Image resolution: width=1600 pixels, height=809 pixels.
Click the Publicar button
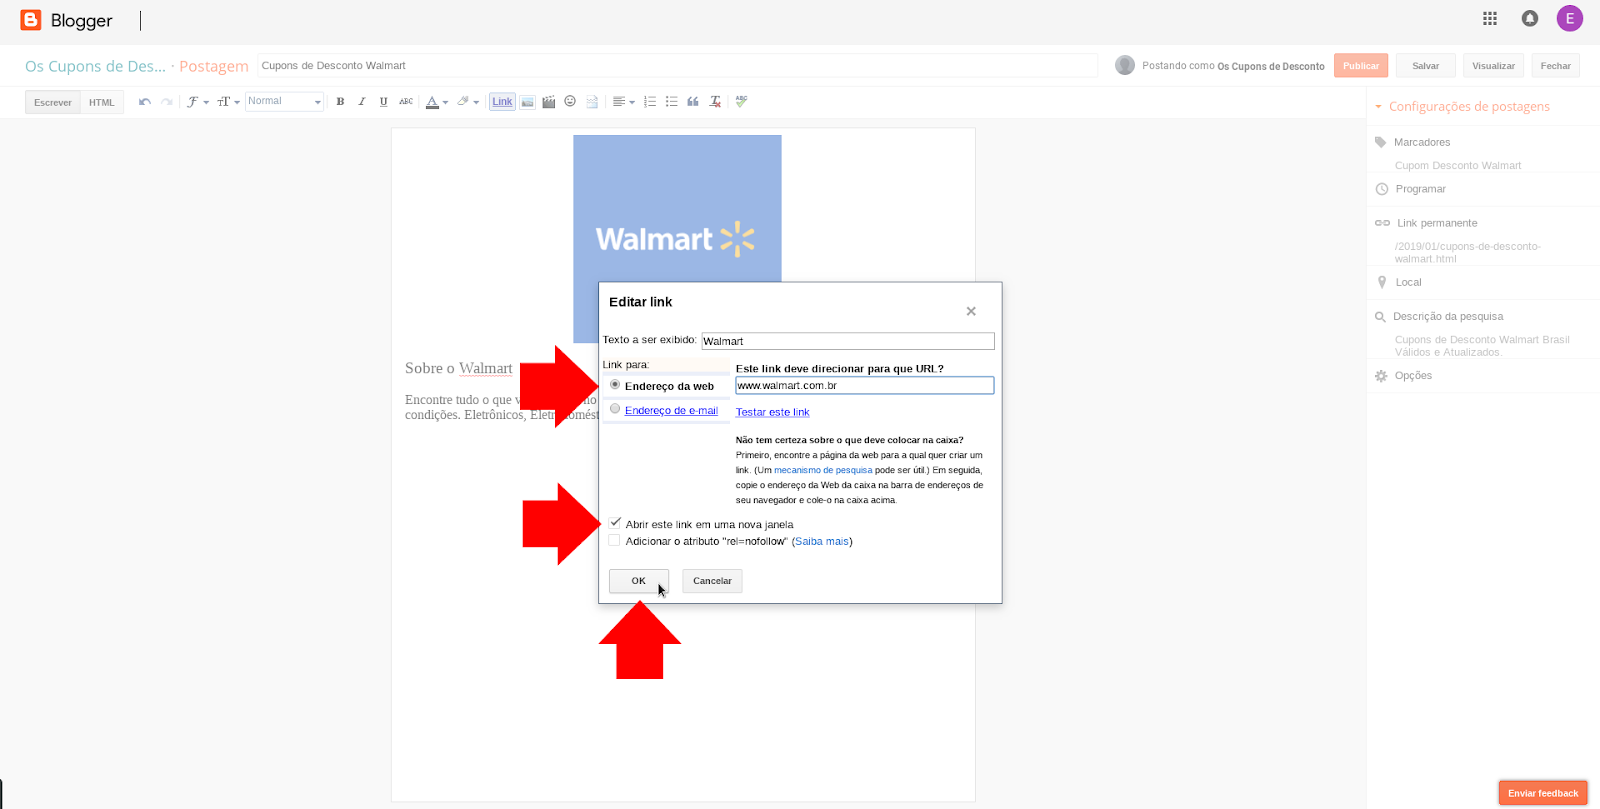(1361, 66)
